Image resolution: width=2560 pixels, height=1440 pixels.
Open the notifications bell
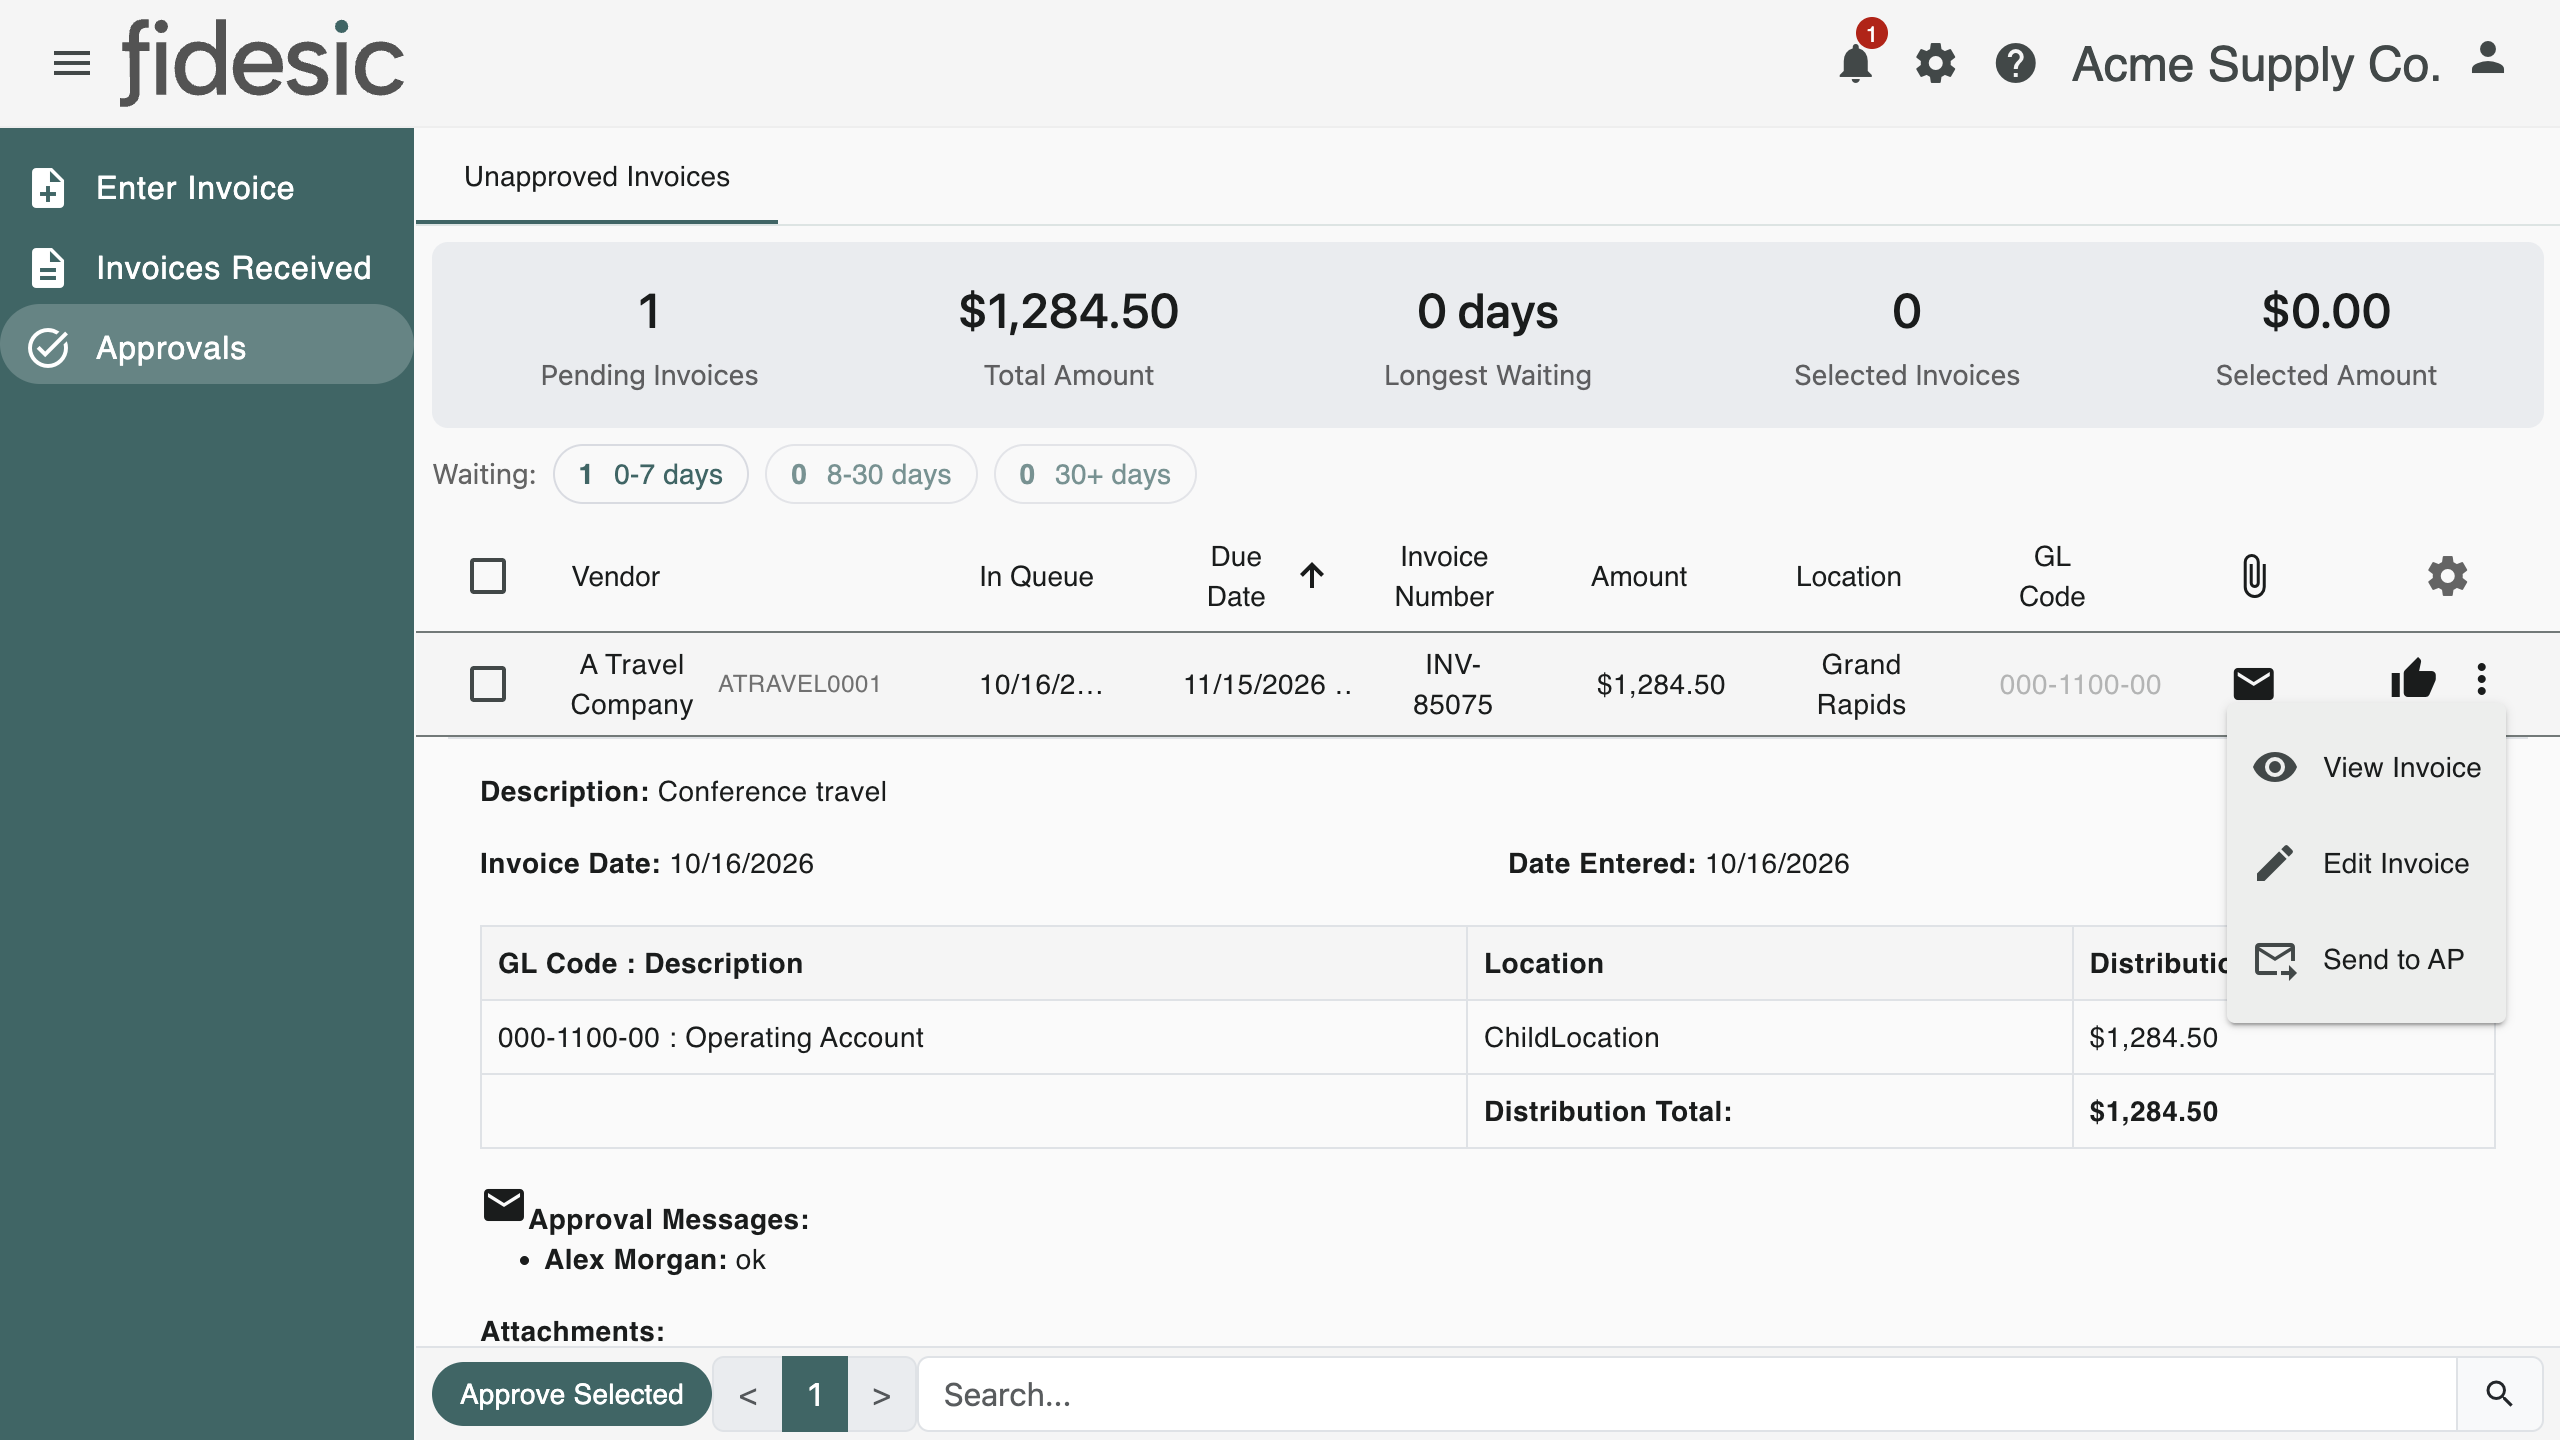pos(1855,64)
